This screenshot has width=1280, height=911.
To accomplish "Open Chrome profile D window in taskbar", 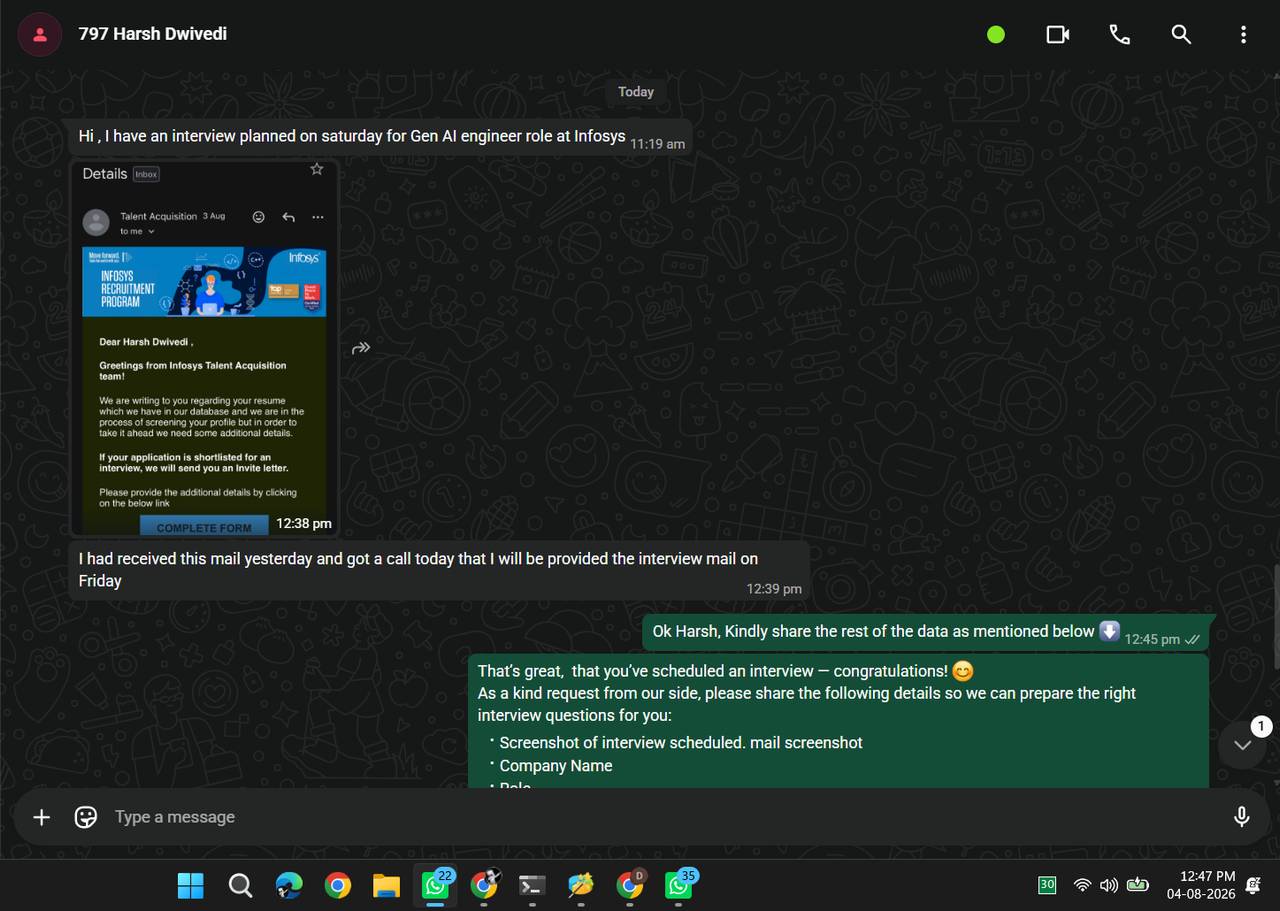I will pyautogui.click(x=631, y=884).
